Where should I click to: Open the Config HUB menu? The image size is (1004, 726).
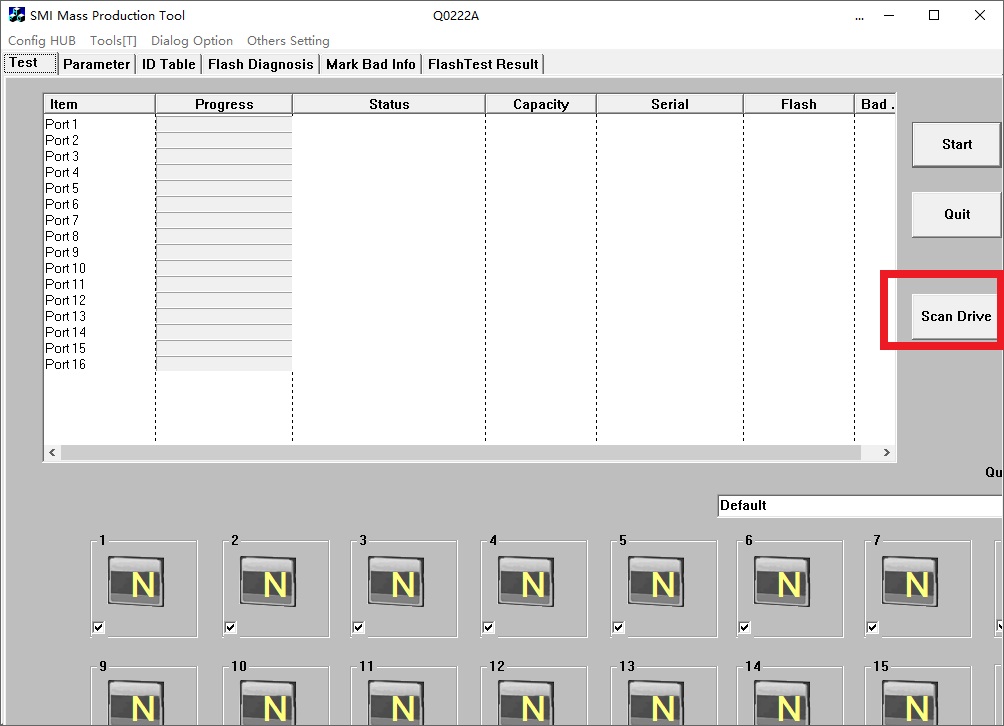coord(42,41)
